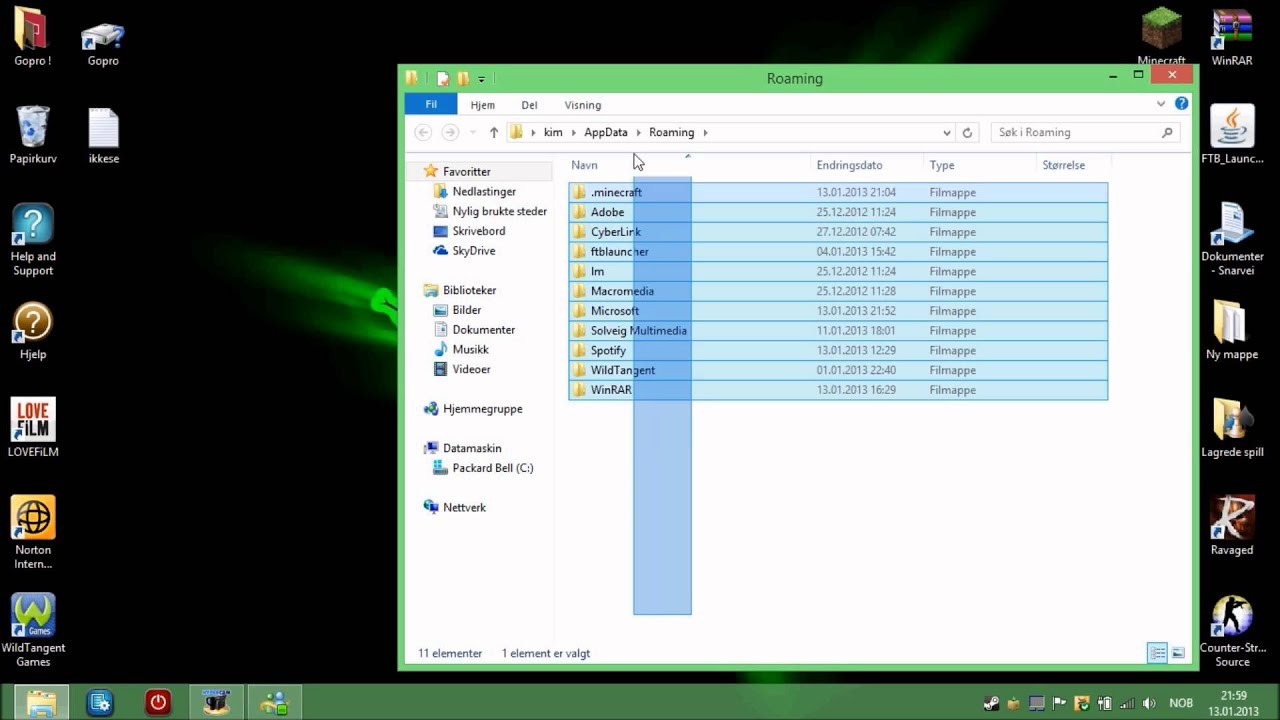Expand chevron after Roaming in path
Screen dimensions: 1280x720
point(705,132)
